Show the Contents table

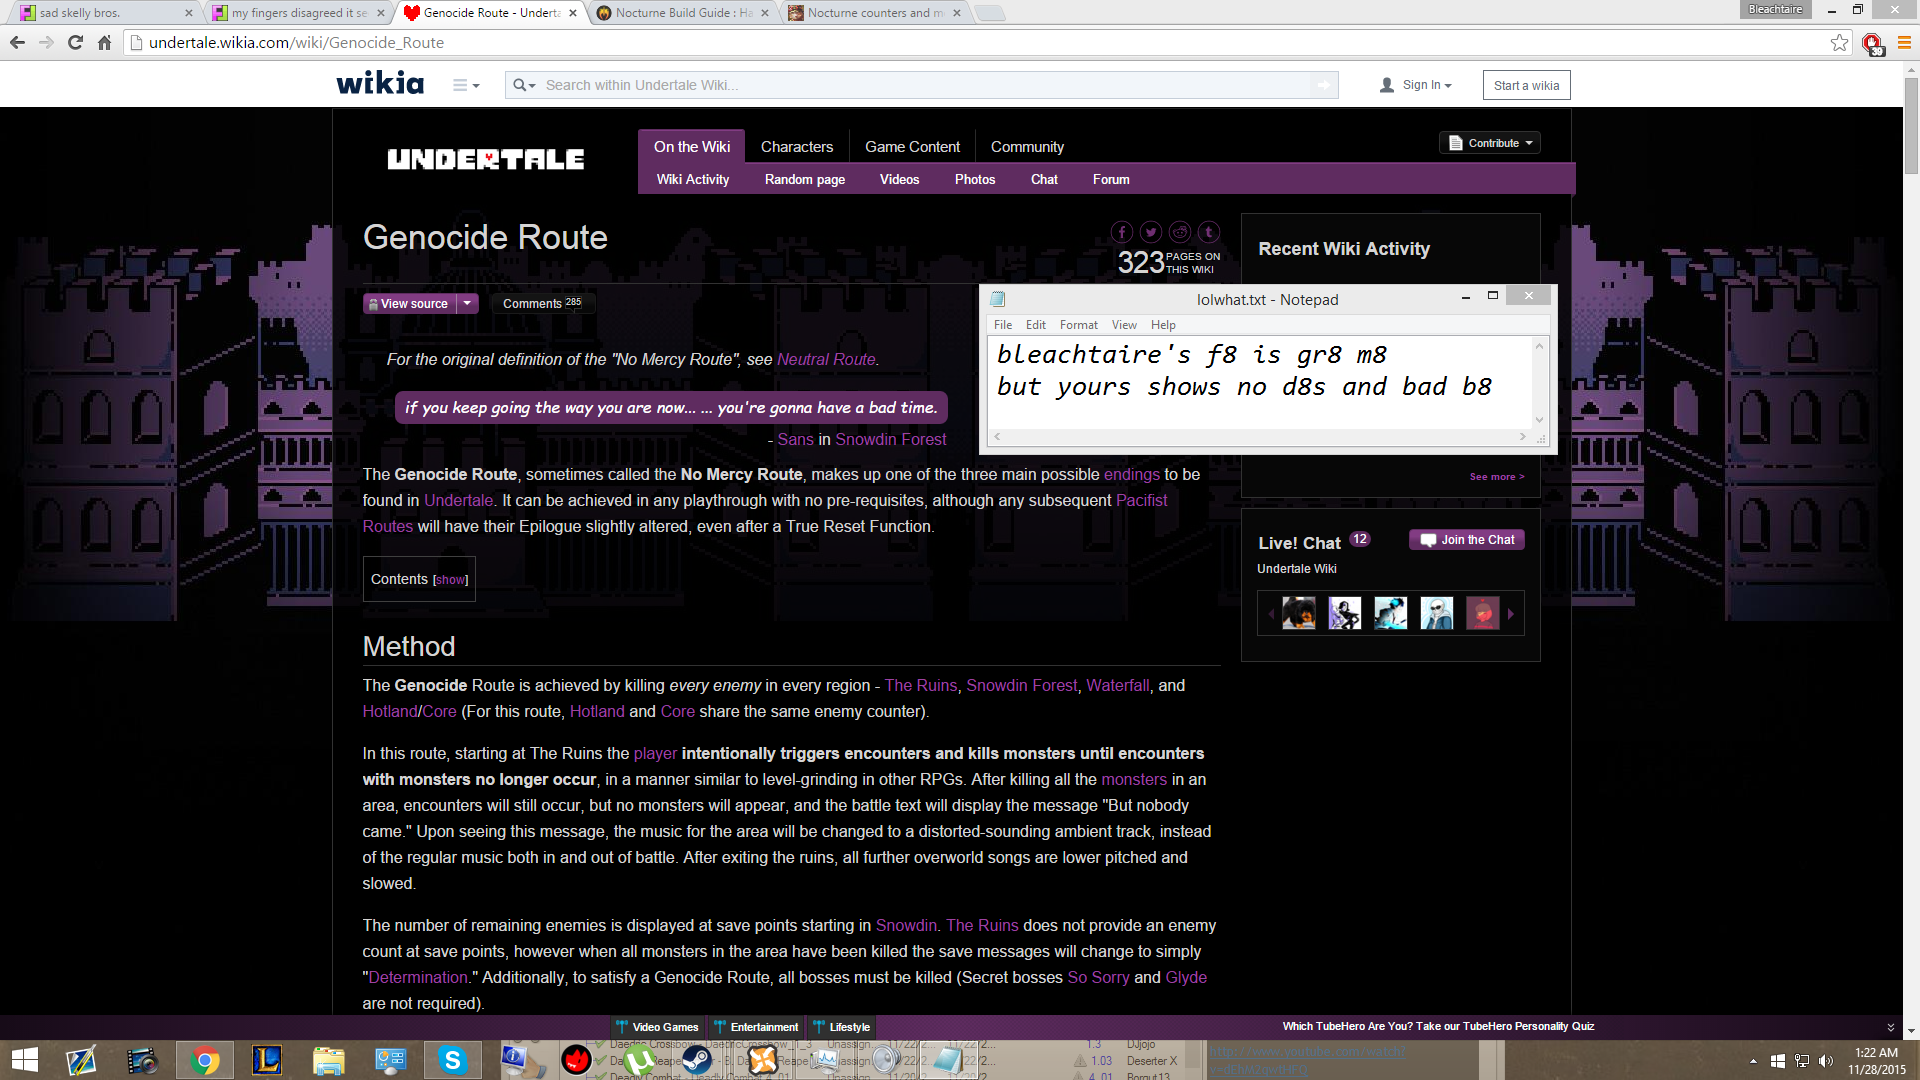tap(450, 580)
